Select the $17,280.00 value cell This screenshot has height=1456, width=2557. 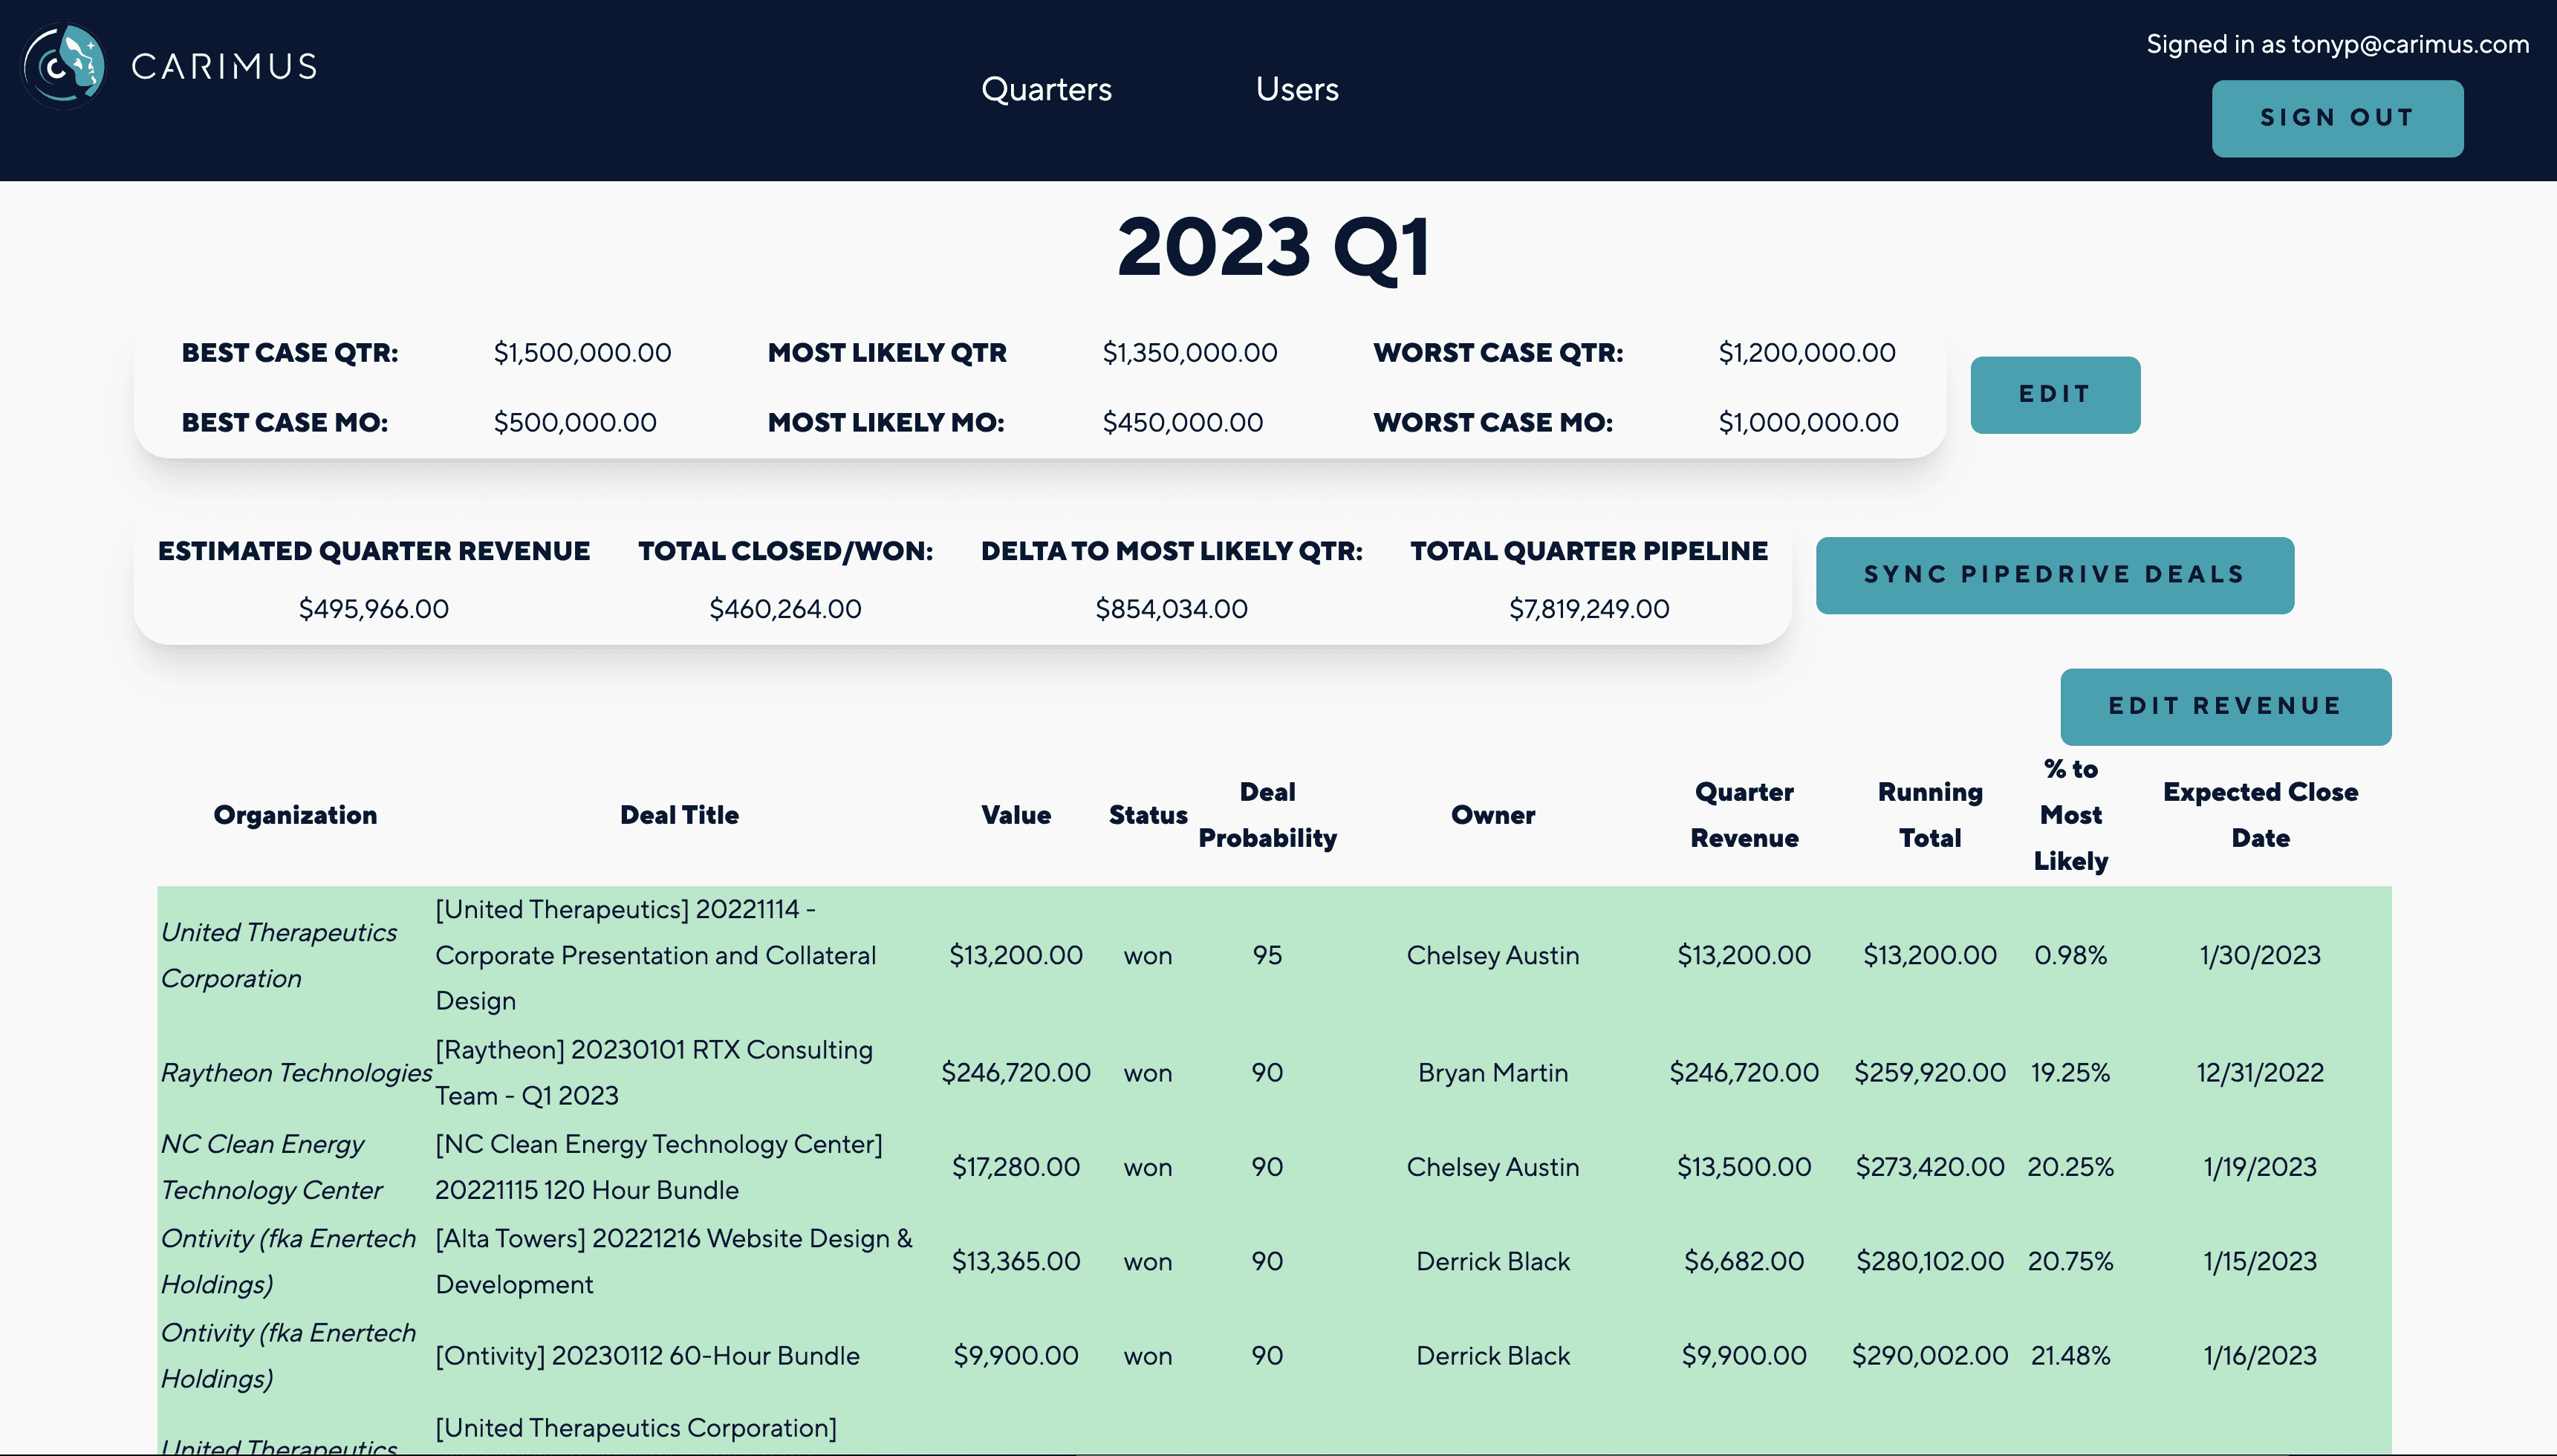point(1016,1167)
